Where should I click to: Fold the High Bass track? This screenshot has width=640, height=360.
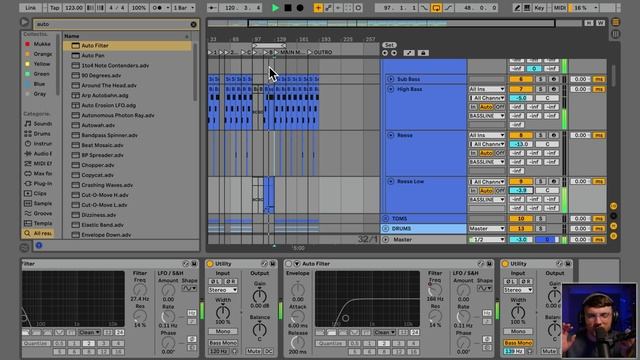click(391, 89)
